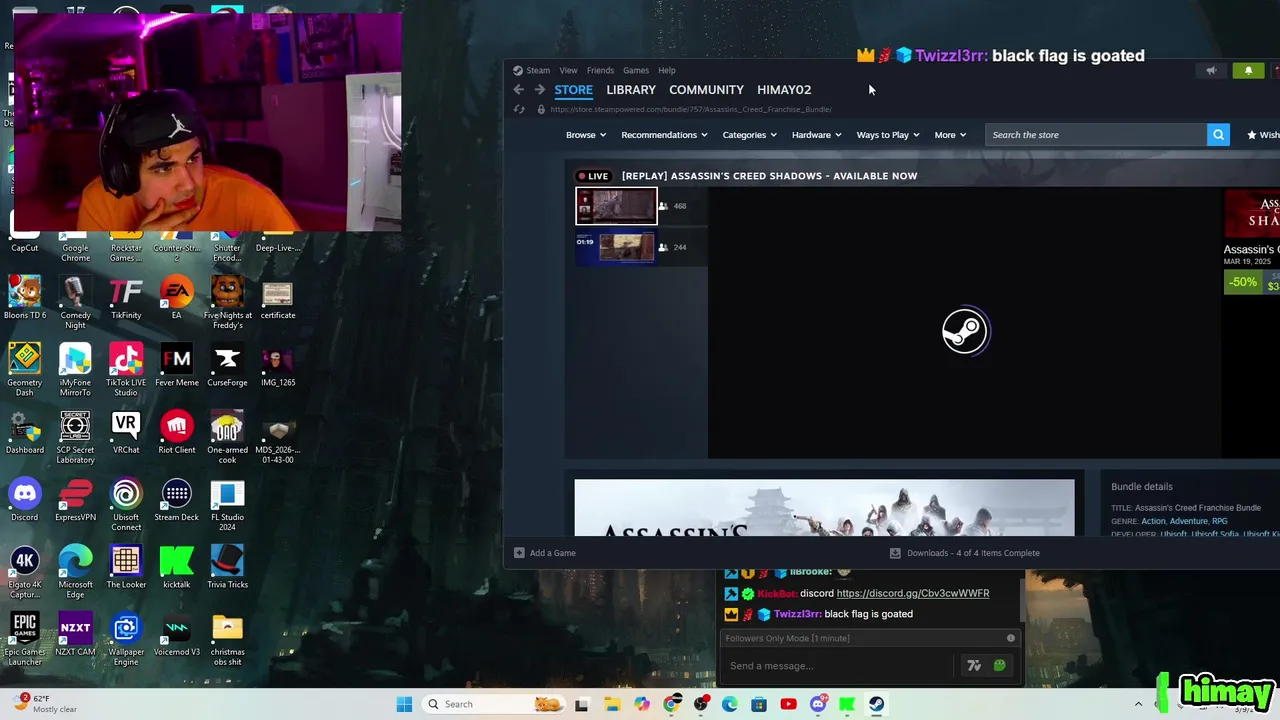Click Add a Game in Steam
Image resolution: width=1280 pixels, height=720 pixels.
pyautogui.click(x=545, y=553)
